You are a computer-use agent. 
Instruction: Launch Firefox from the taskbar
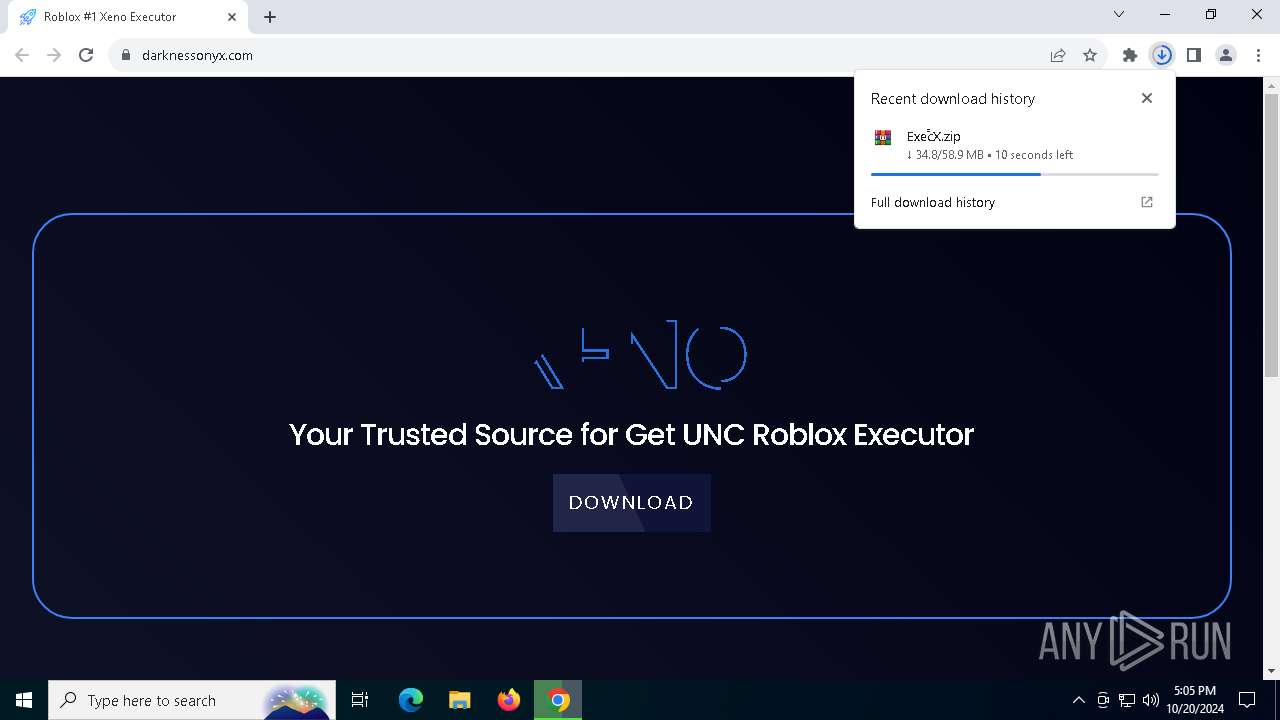pyautogui.click(x=509, y=700)
